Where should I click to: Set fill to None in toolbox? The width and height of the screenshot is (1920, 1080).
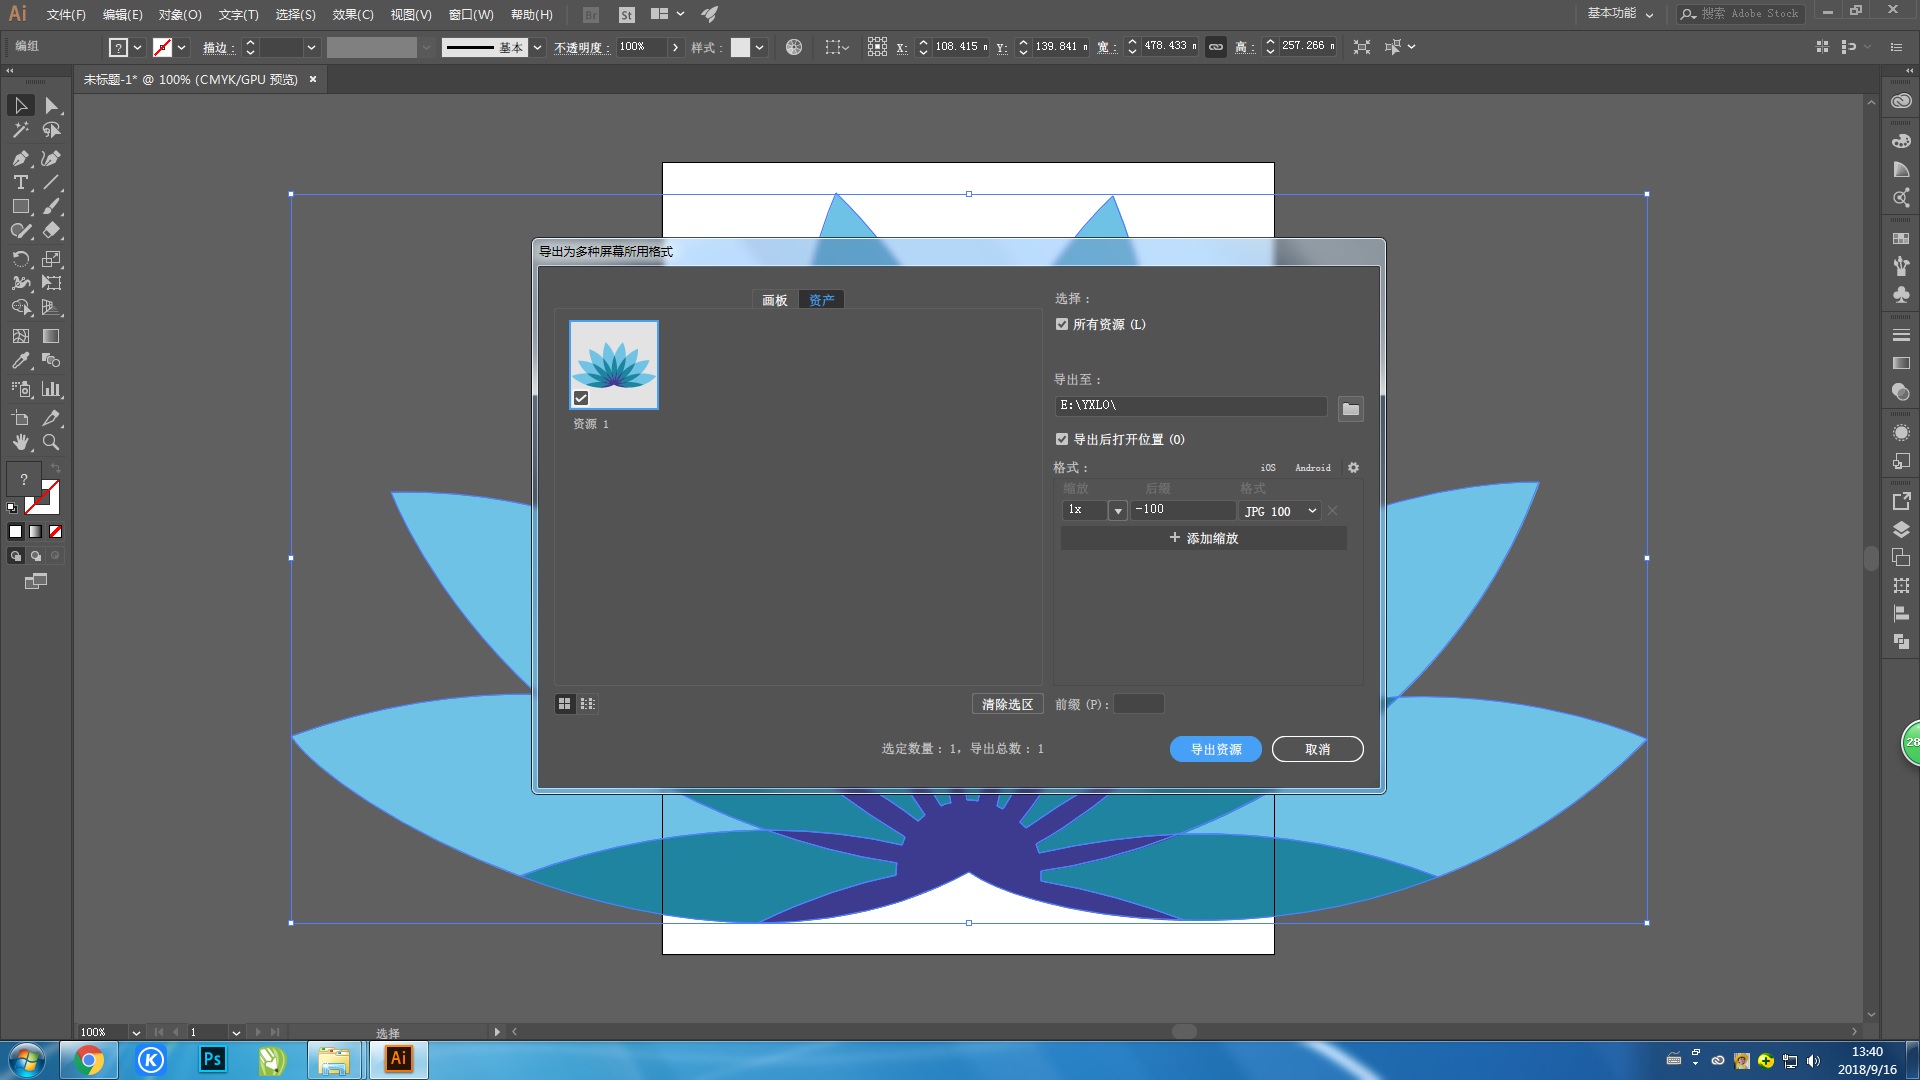click(x=56, y=532)
